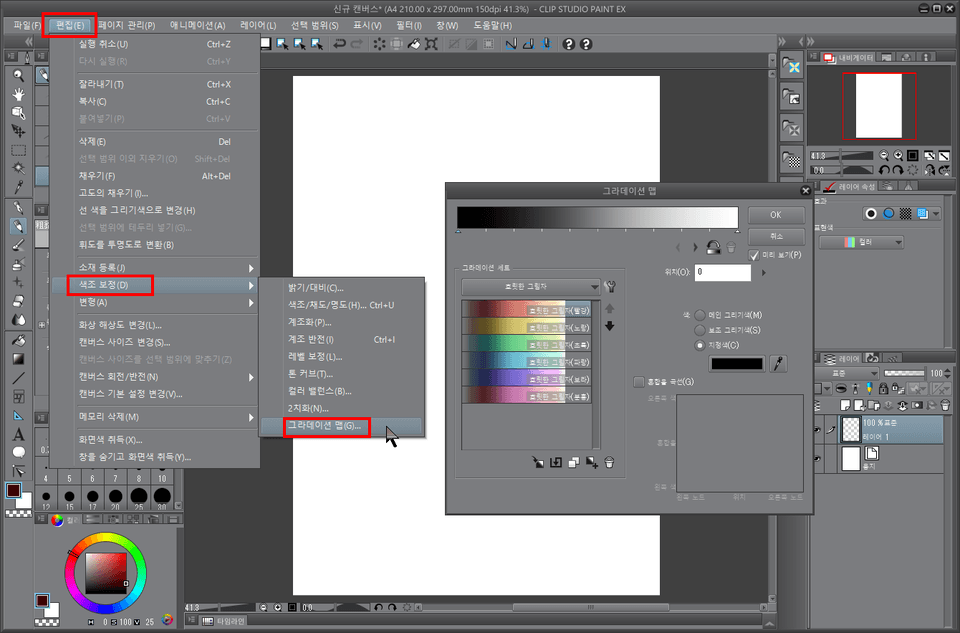The image size is (960, 633).
Task: Click the specified black color swatch
Action: tap(737, 364)
